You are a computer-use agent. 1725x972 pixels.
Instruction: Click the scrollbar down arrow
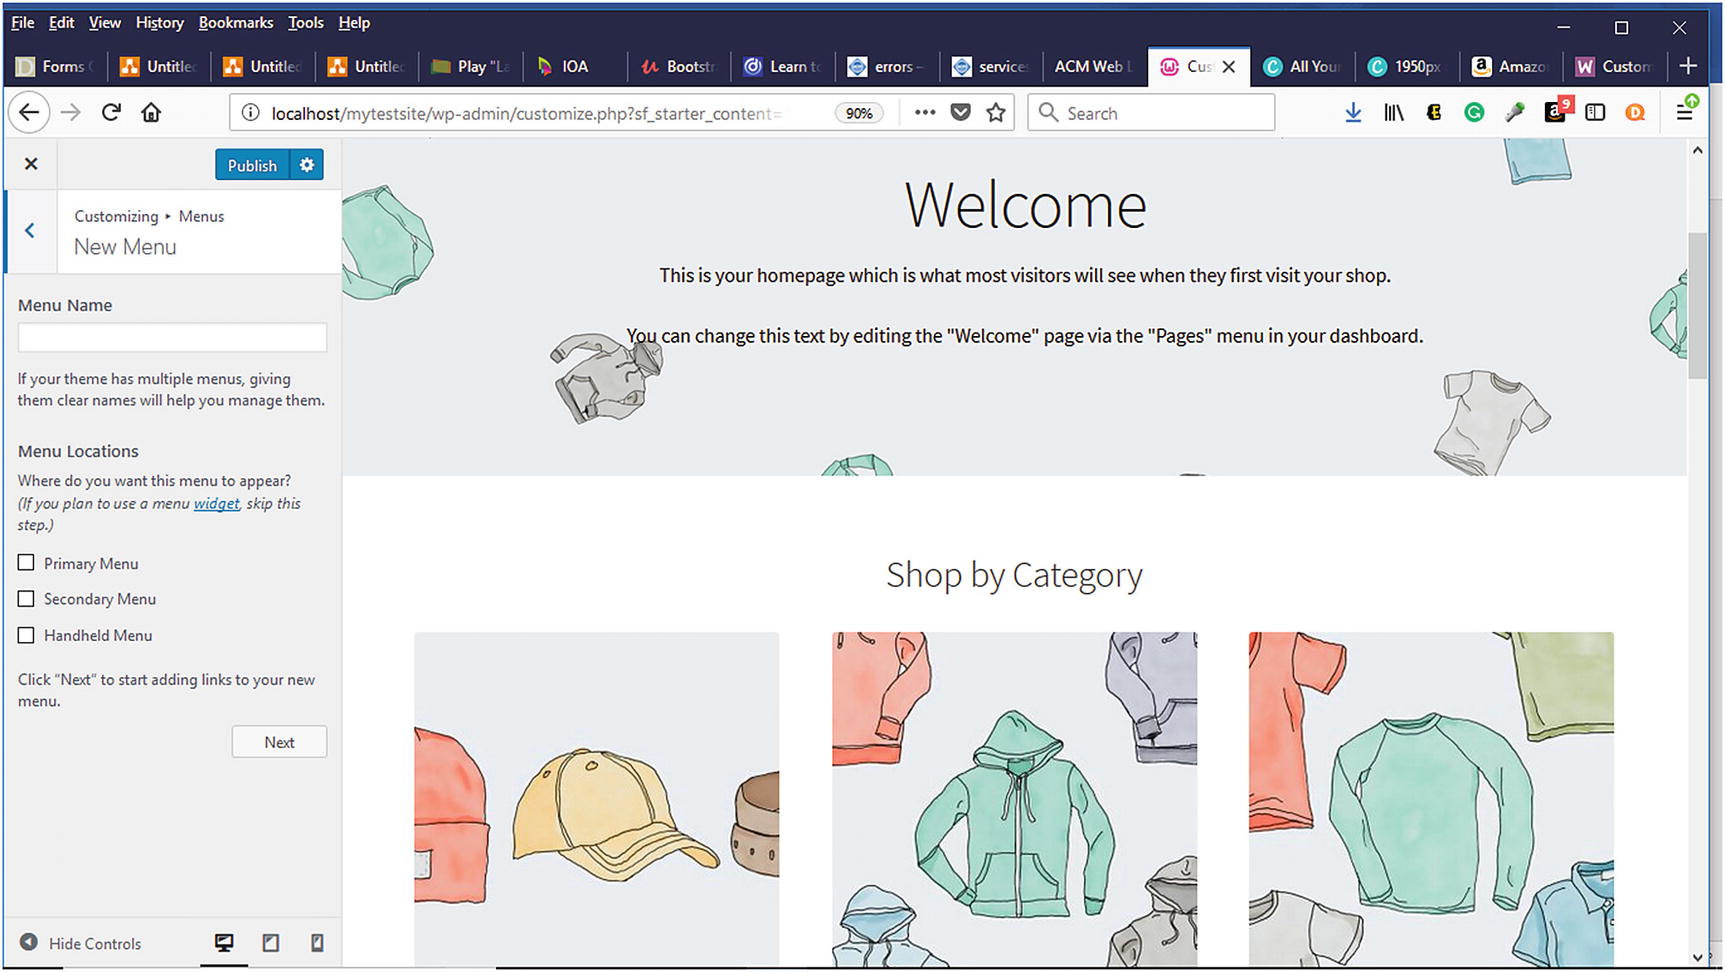[x=1697, y=957]
